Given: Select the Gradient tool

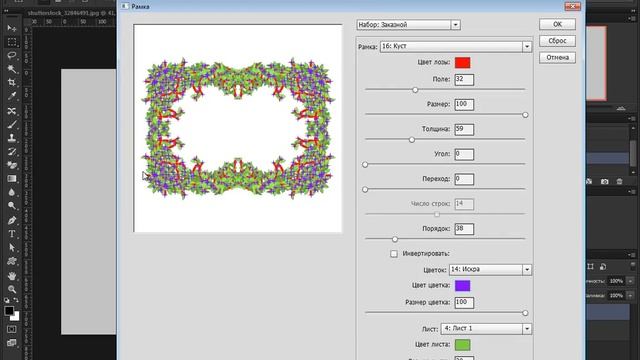Looking at the screenshot, I should (x=12, y=179).
